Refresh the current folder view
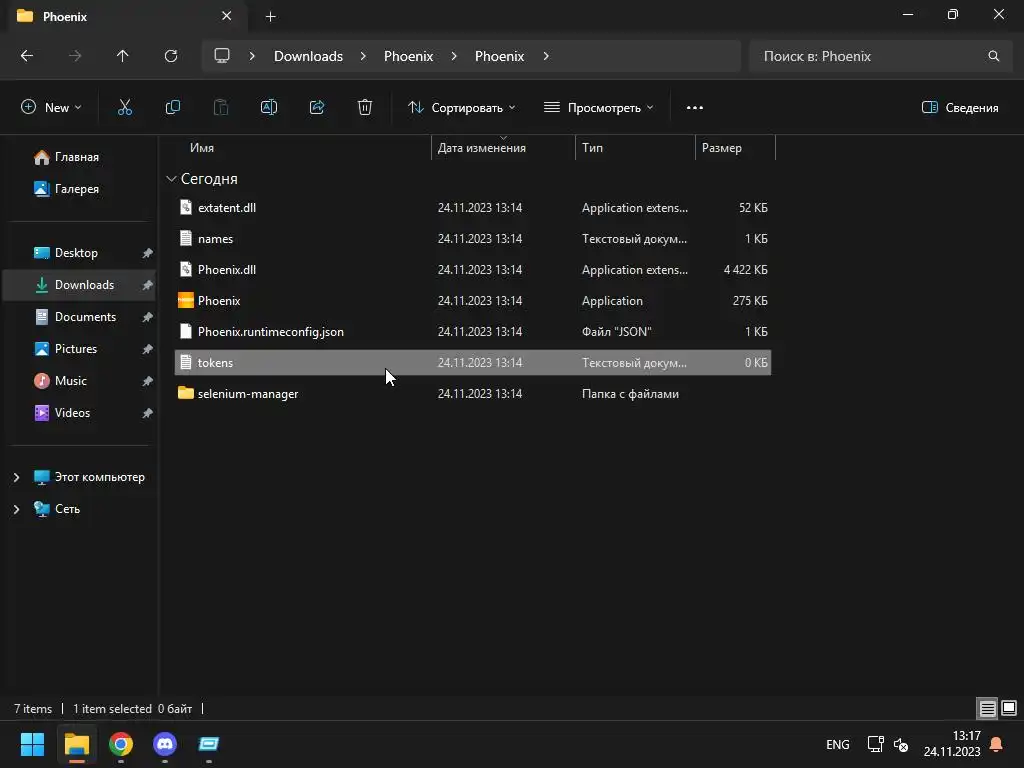Image resolution: width=1024 pixels, height=768 pixels. (171, 56)
